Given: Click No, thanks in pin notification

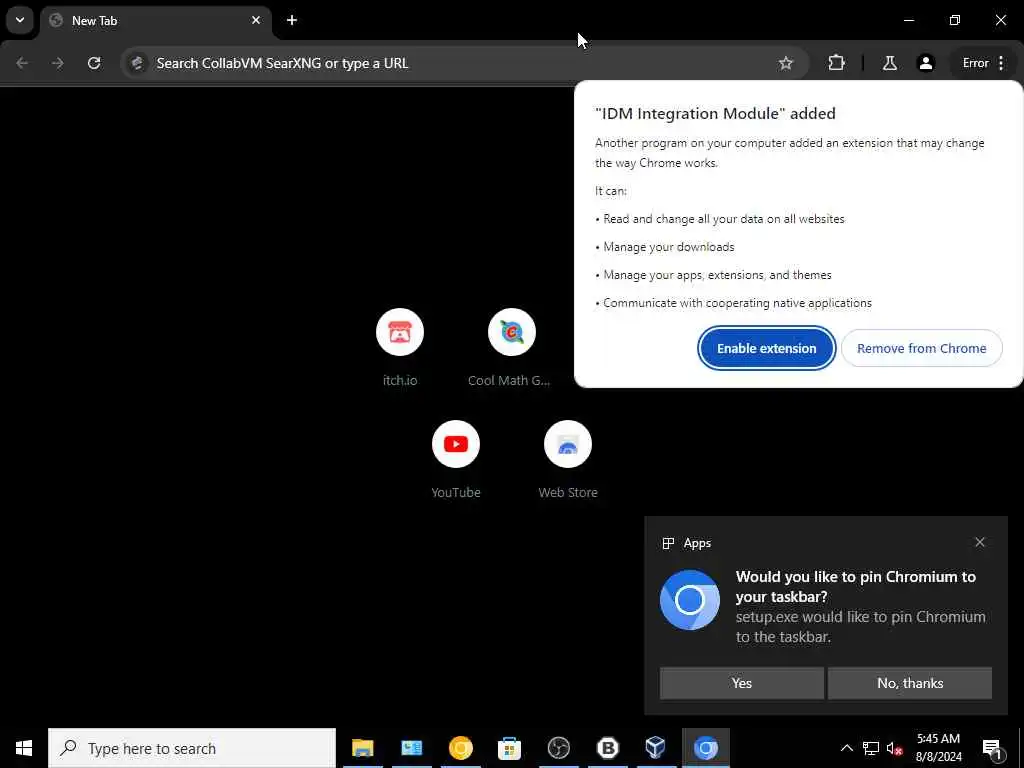Looking at the screenshot, I should [910, 683].
